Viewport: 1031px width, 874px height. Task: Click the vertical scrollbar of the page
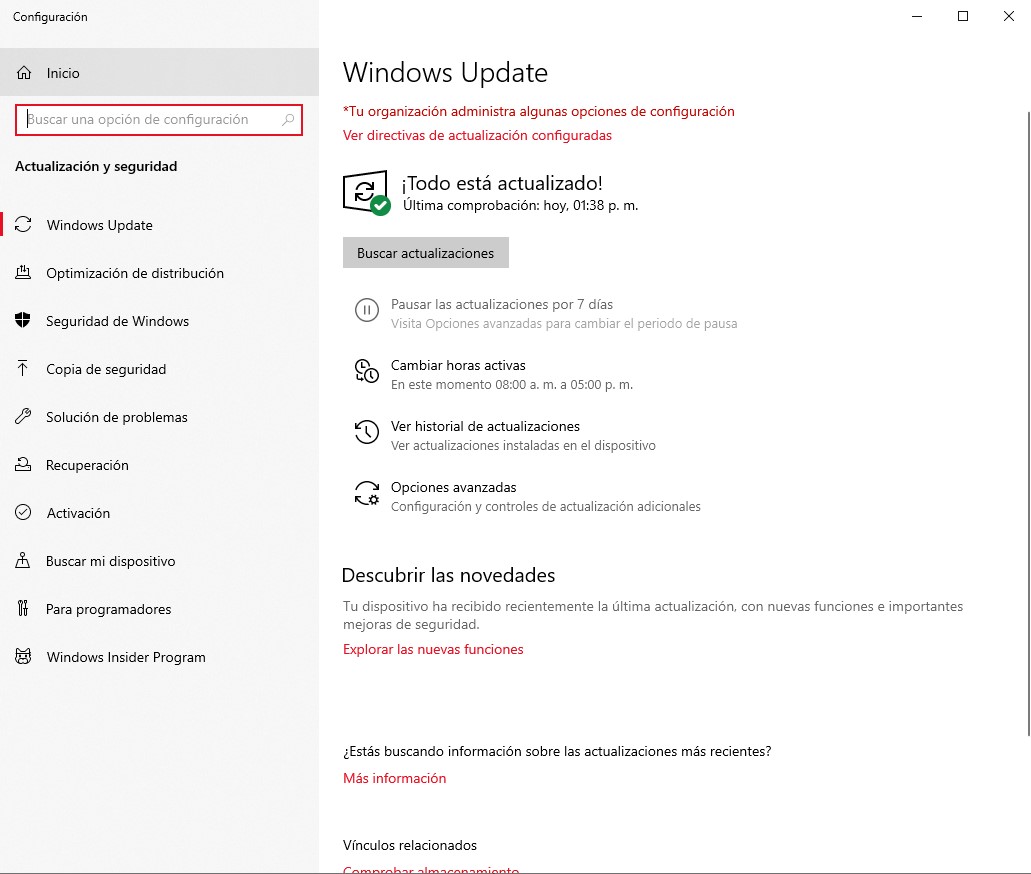1028,424
